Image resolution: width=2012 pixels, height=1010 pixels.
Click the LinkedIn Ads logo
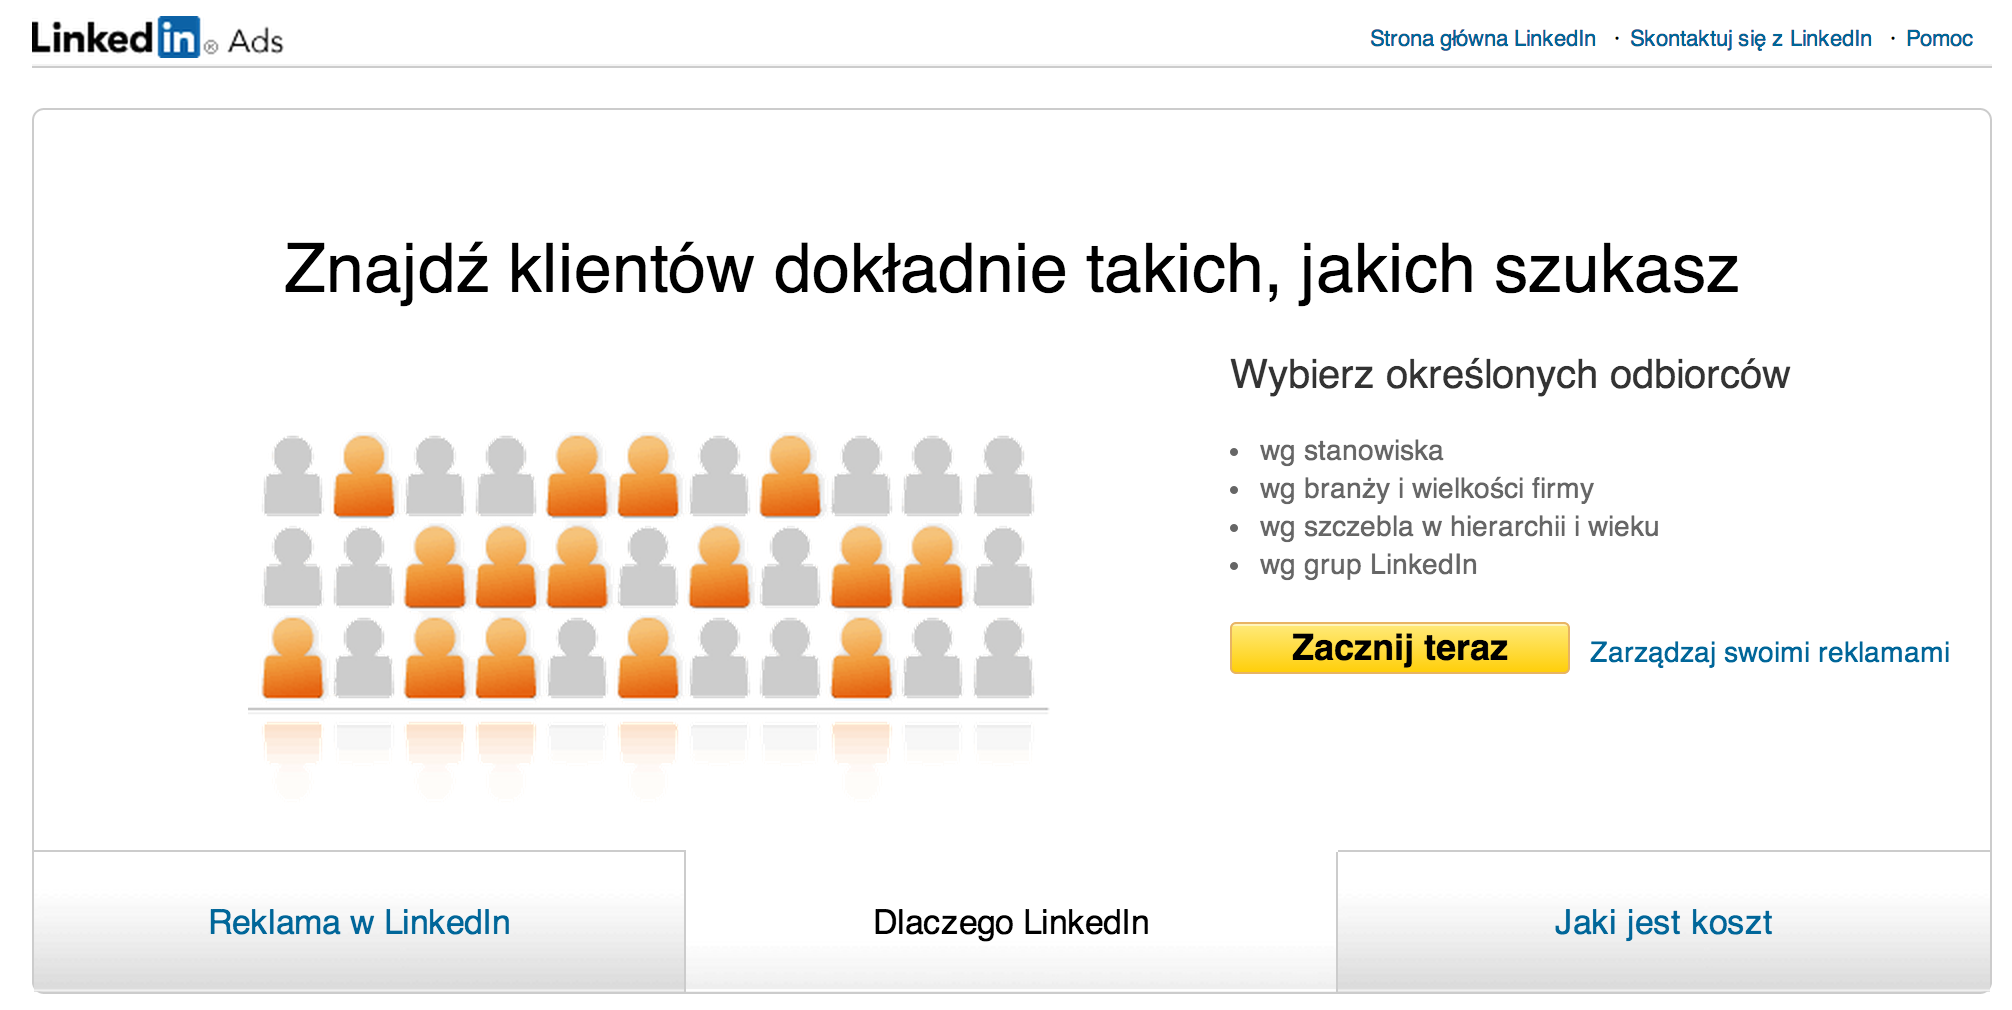(157, 38)
